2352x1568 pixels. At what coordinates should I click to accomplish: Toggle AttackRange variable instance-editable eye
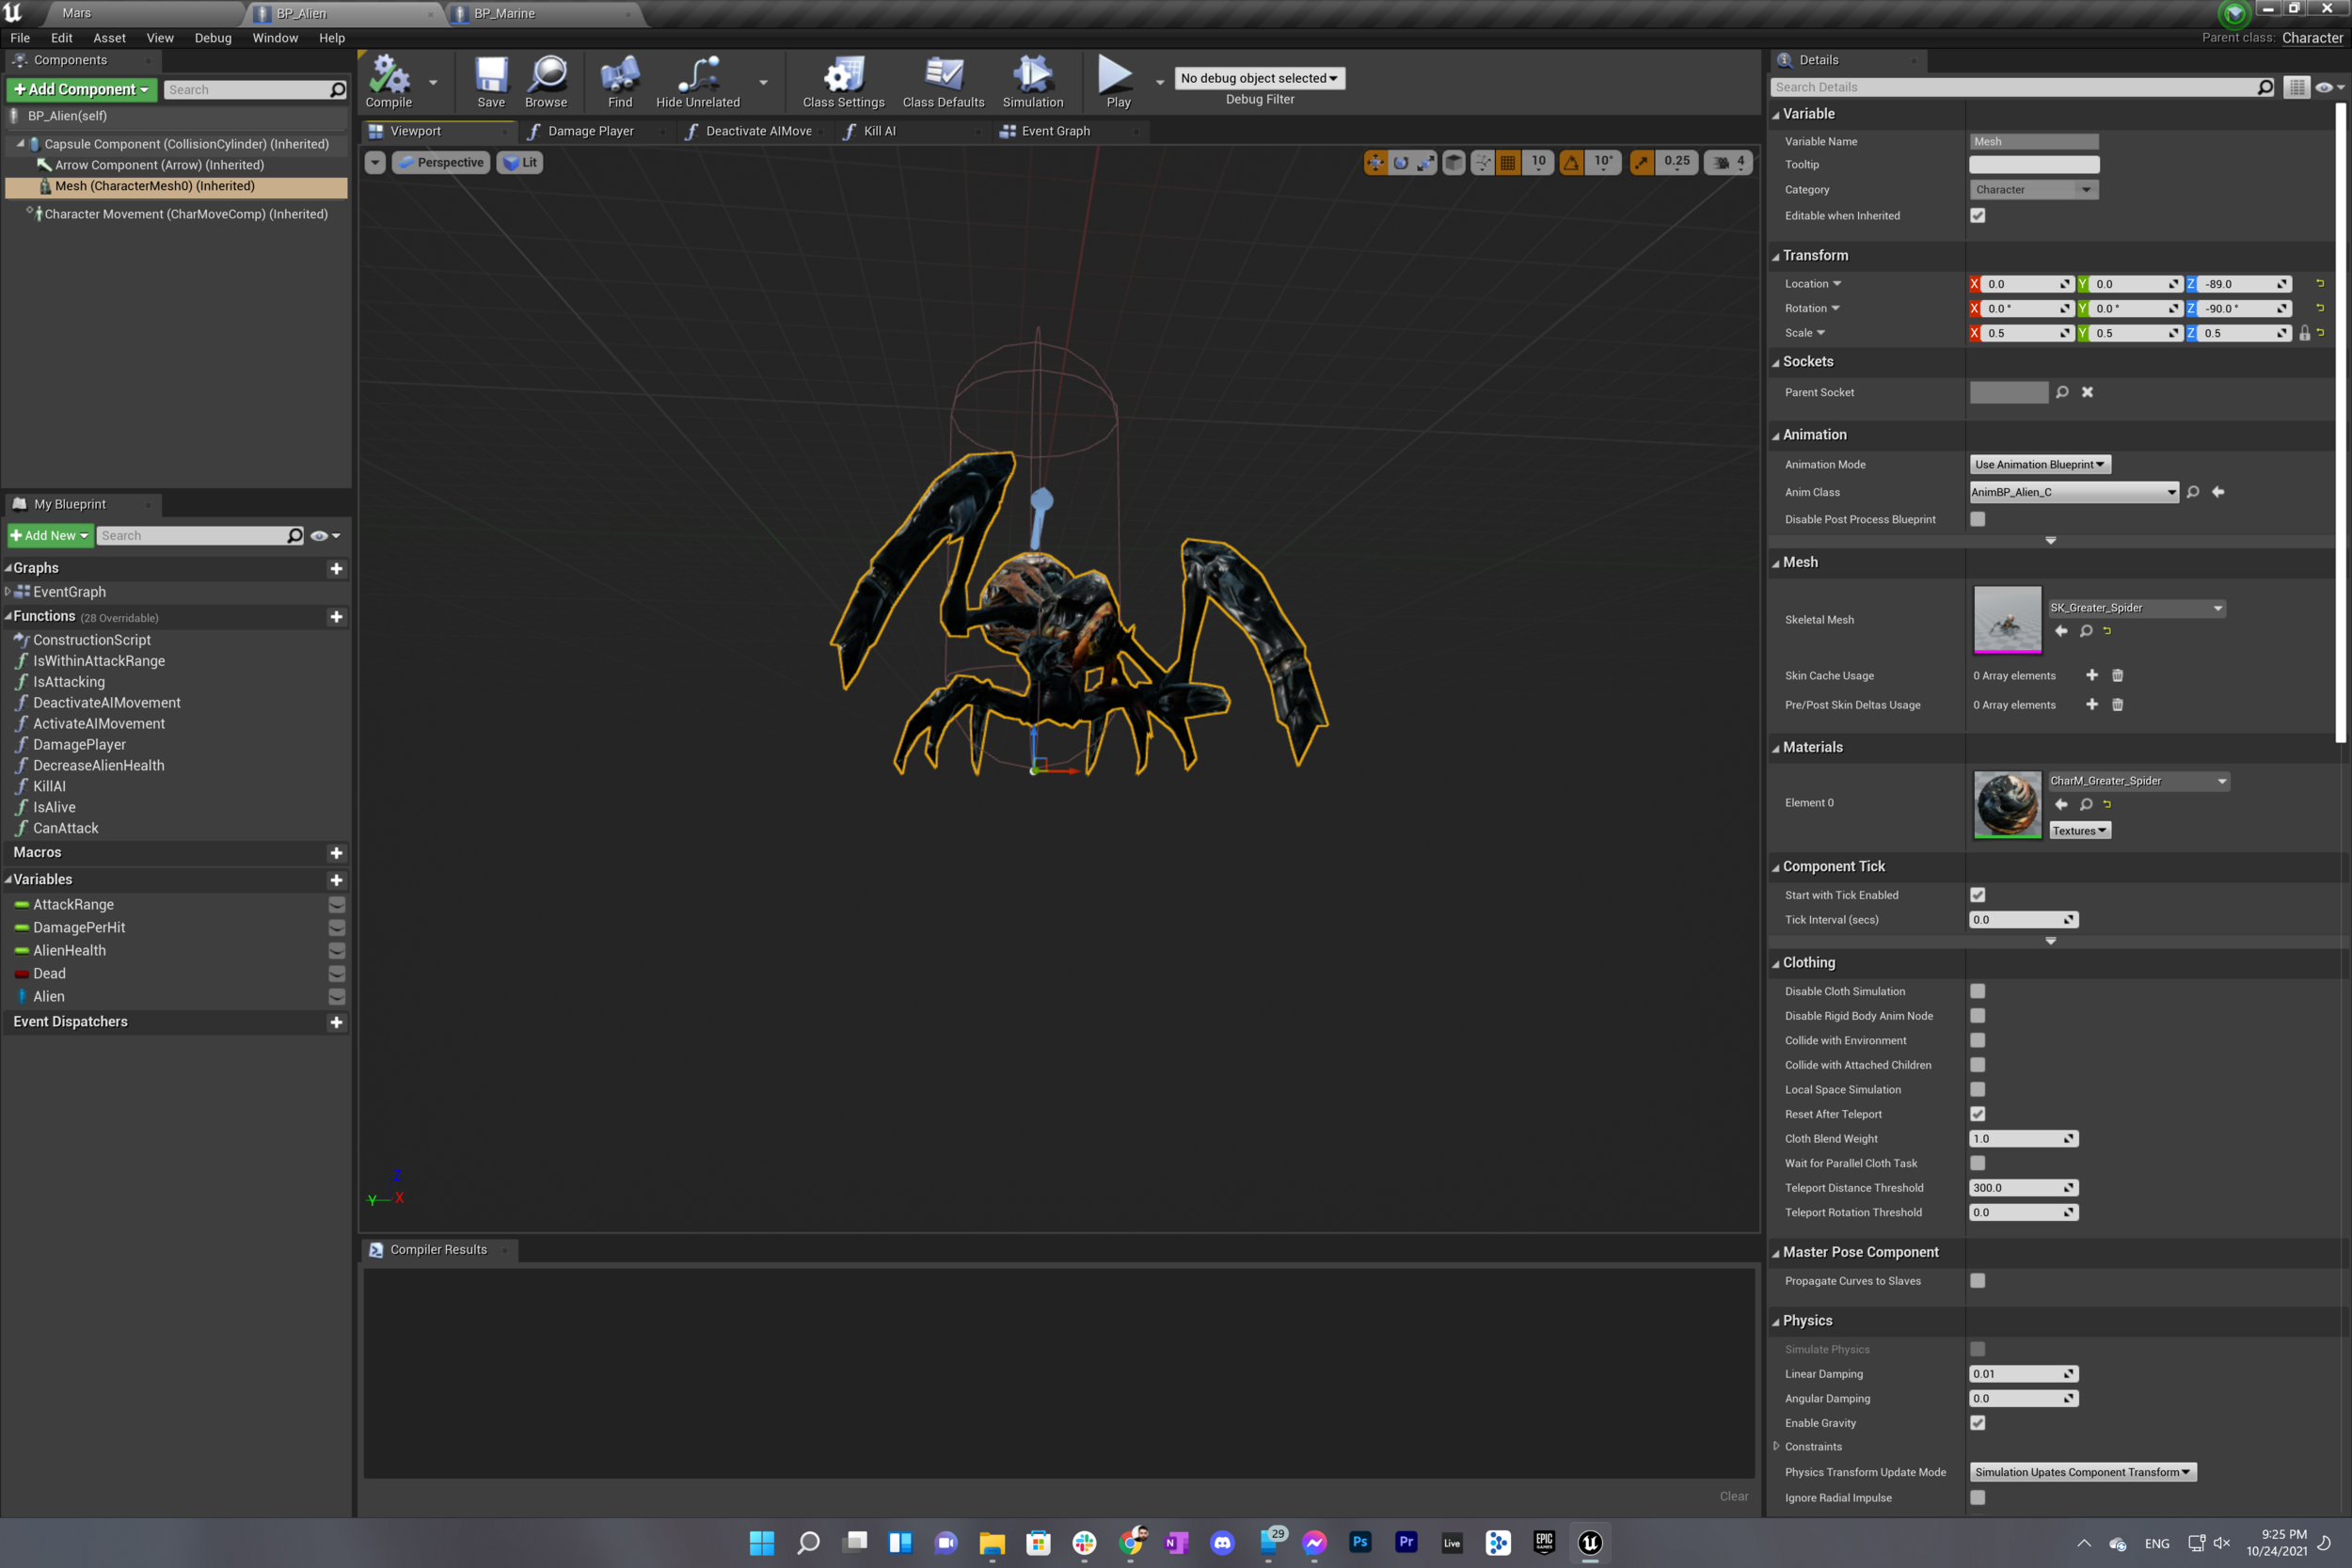(x=337, y=905)
